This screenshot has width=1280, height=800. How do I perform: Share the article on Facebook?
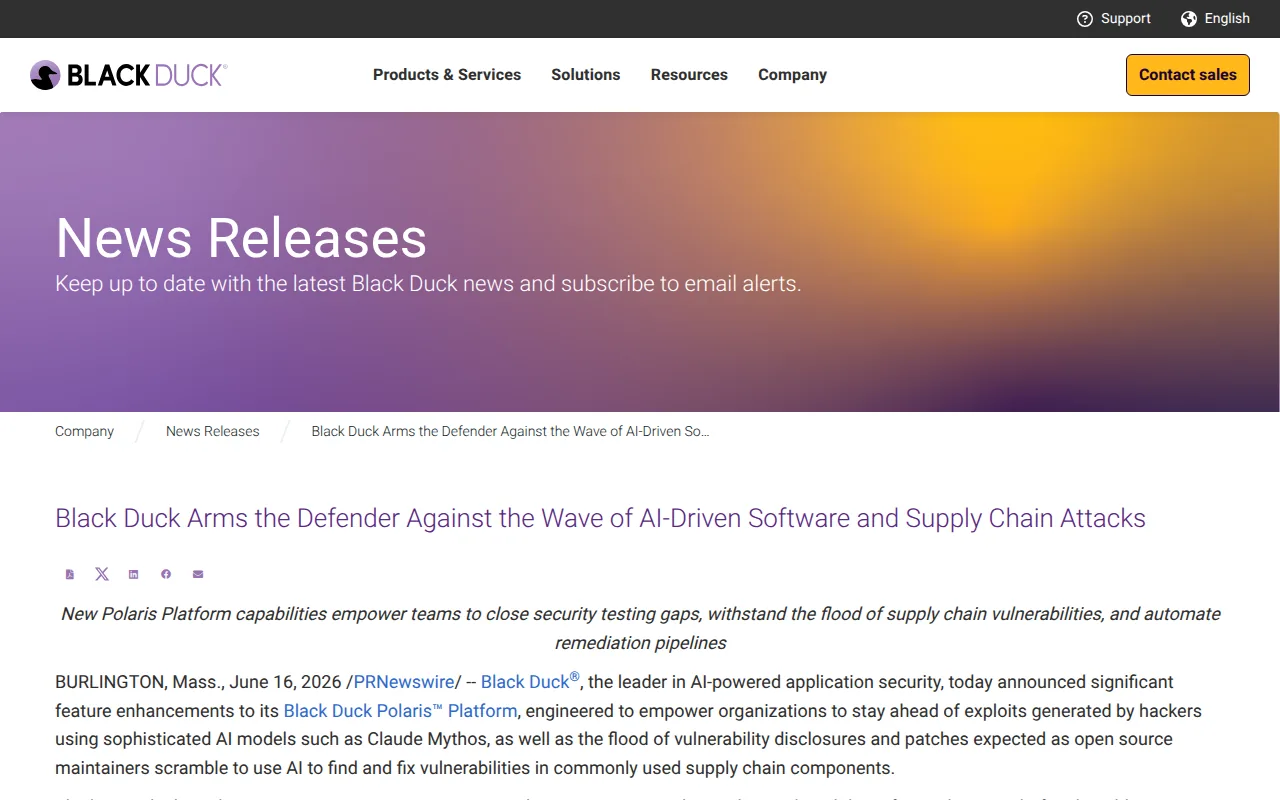point(166,574)
